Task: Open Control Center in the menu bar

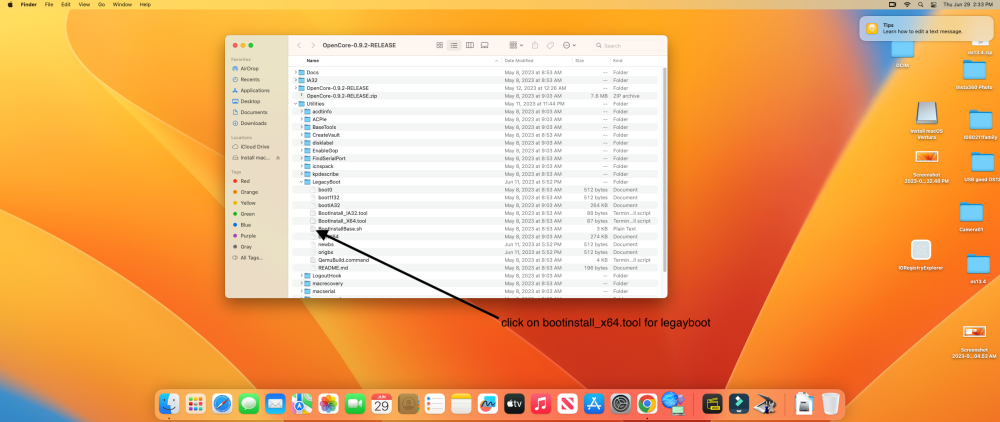Action: (x=933, y=4)
